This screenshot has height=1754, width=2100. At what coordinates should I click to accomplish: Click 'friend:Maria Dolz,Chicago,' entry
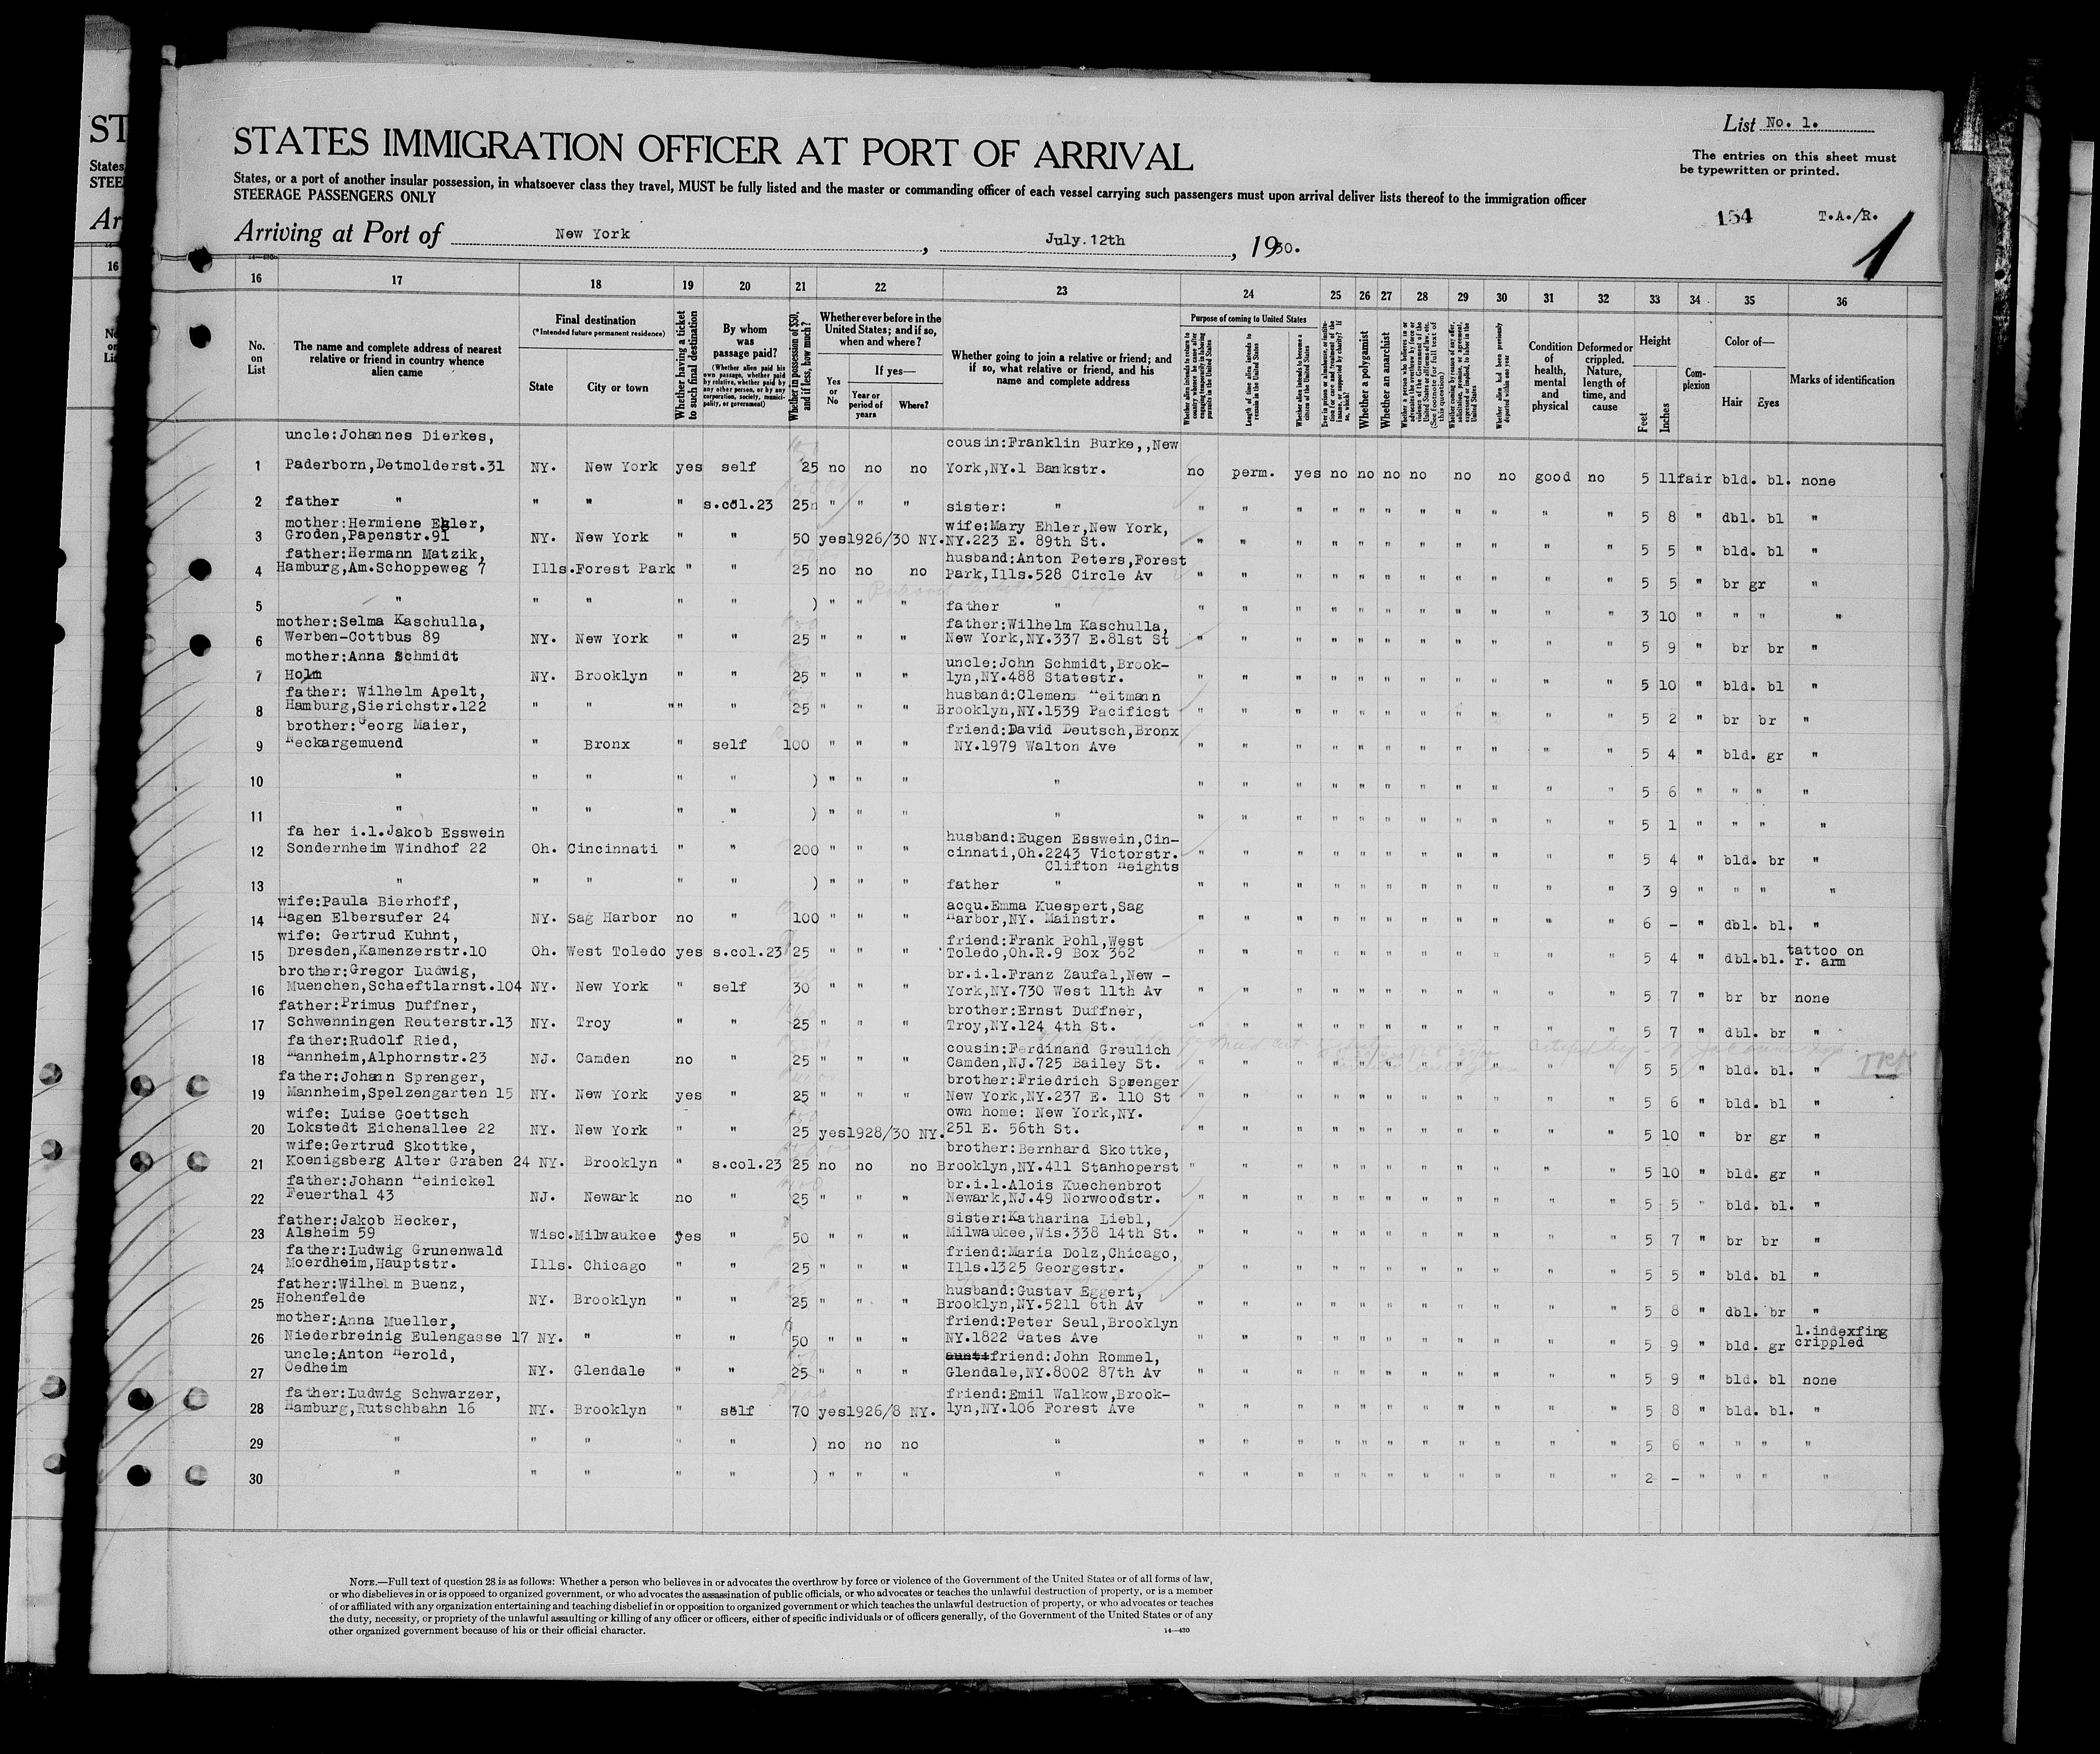[x=1062, y=1253]
